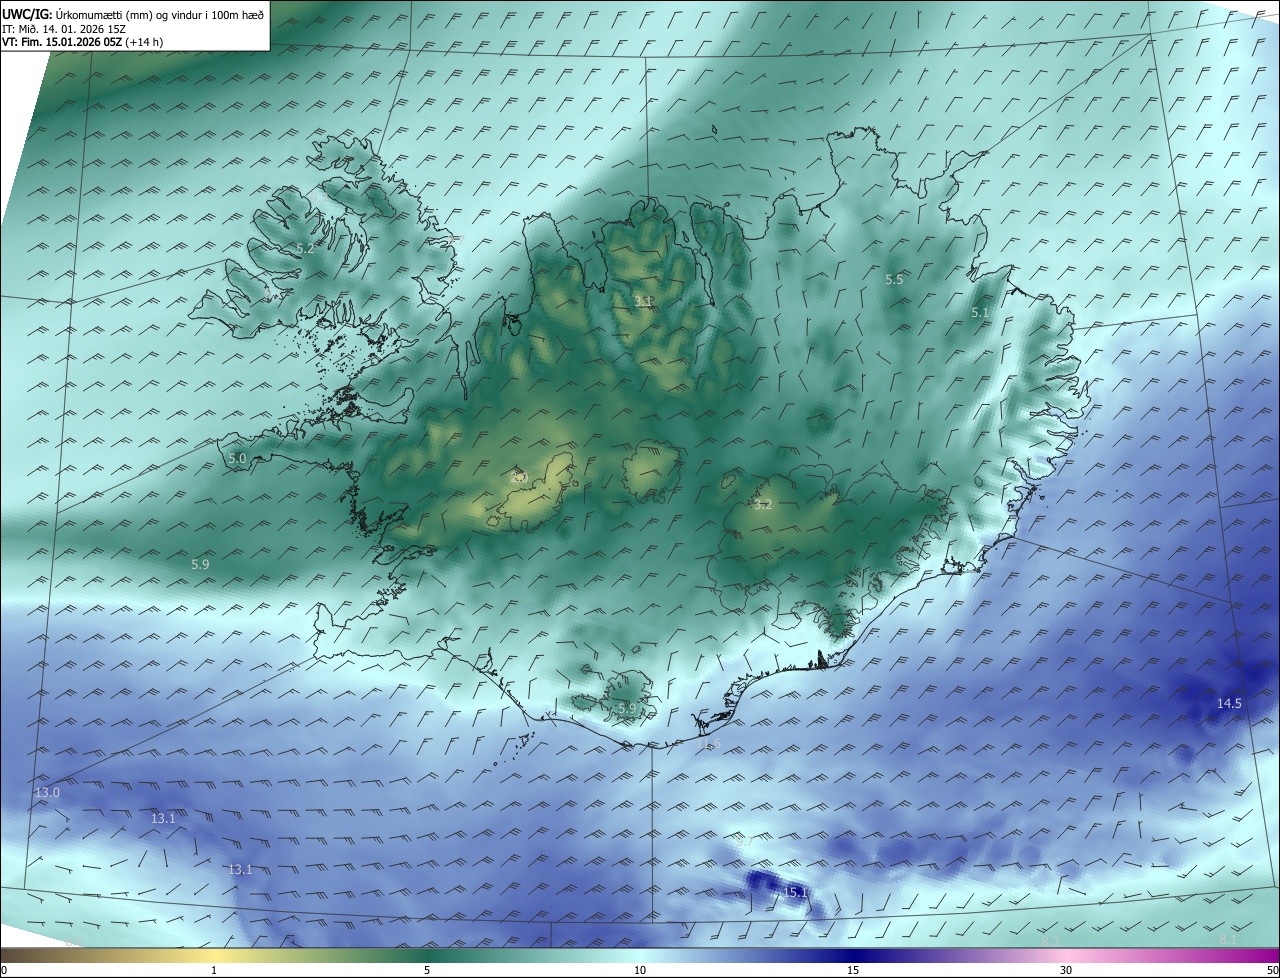The width and height of the screenshot is (1280, 978).
Task: Select the 2.0 value beside the Langjökull outline
Action: pos(519,477)
